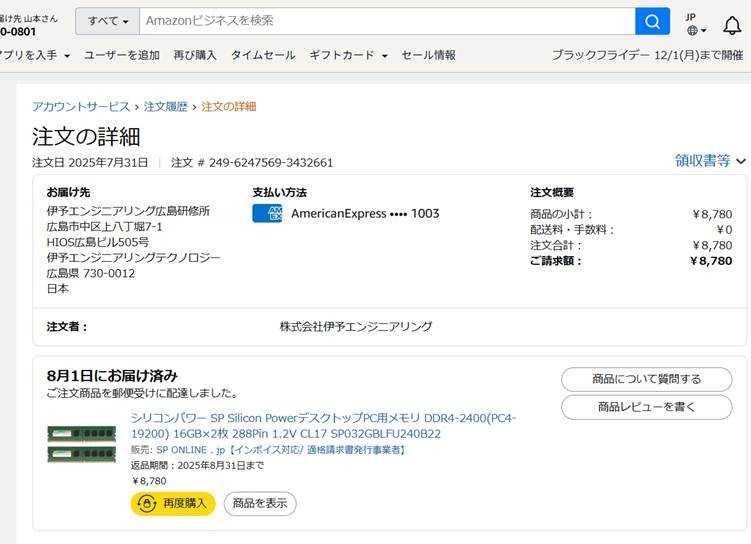Expand the ギフトカード menu
Viewport: 751px width, 544px height.
(348, 55)
